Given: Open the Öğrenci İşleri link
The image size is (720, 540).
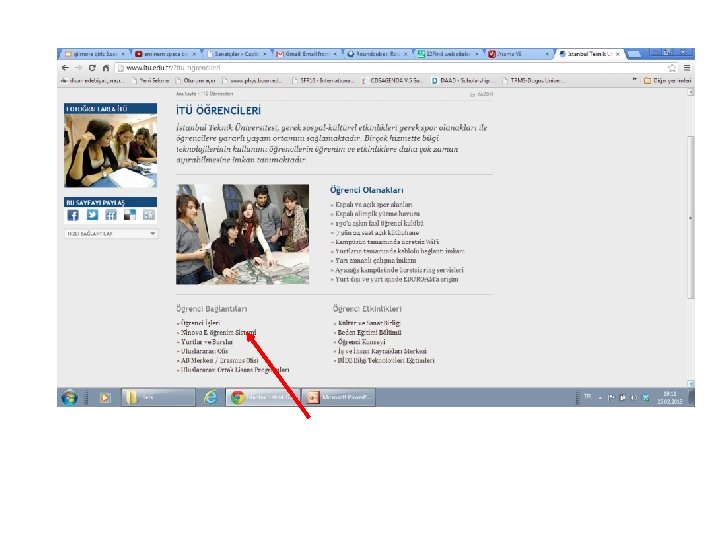Looking at the screenshot, I should [200, 323].
